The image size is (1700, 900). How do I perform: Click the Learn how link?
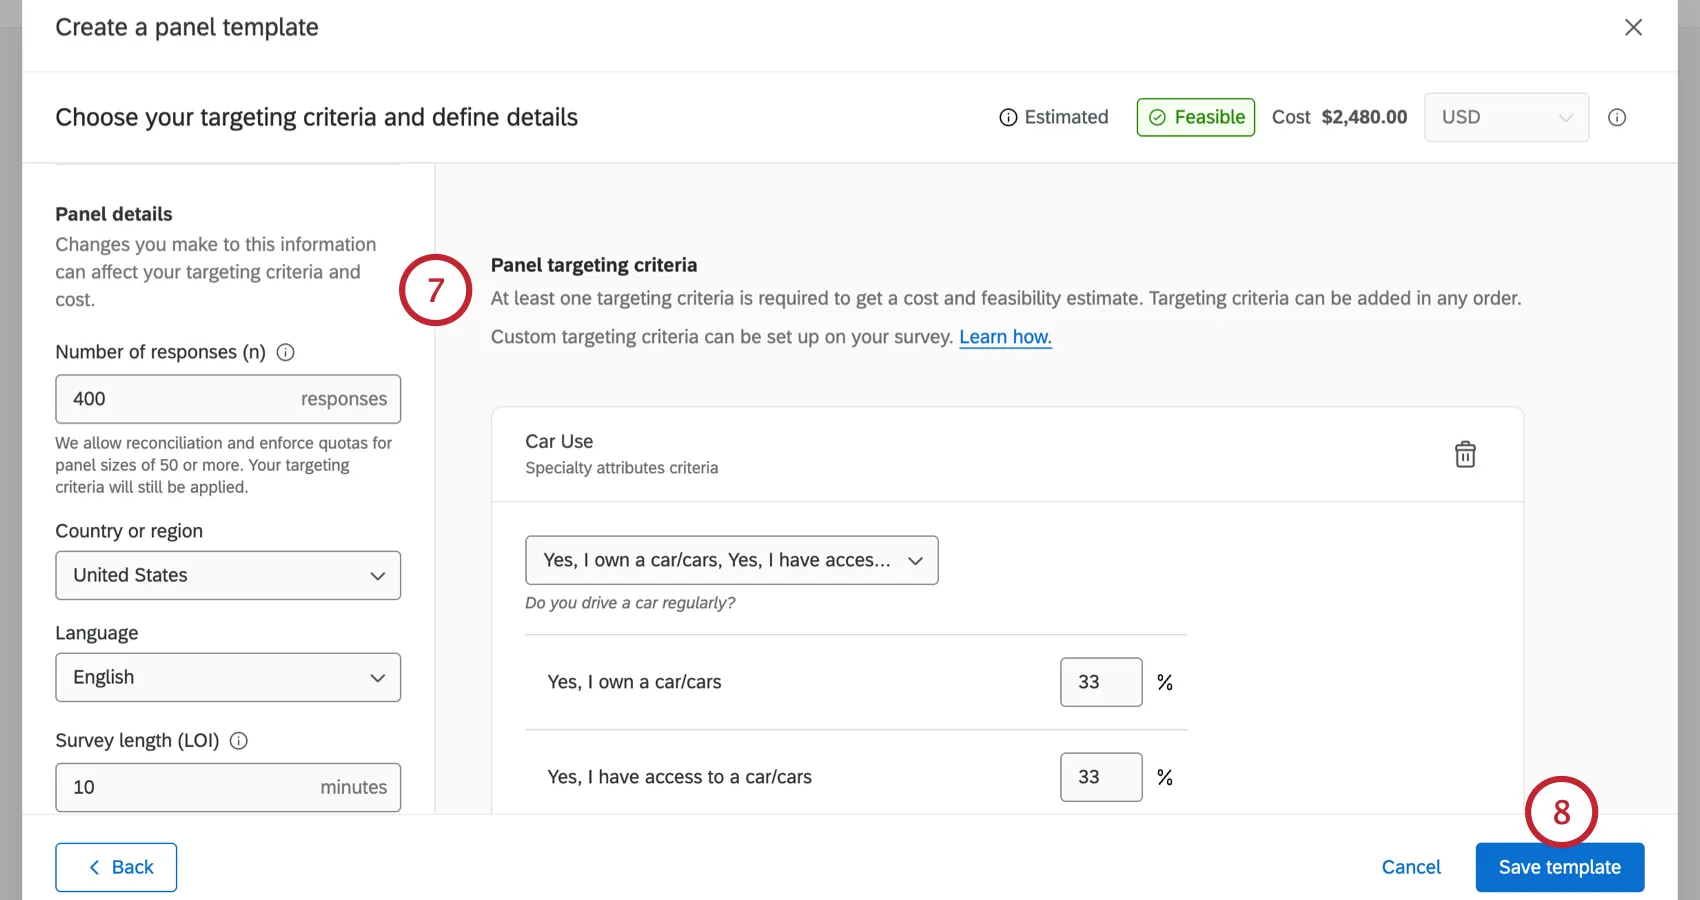coord(1005,337)
